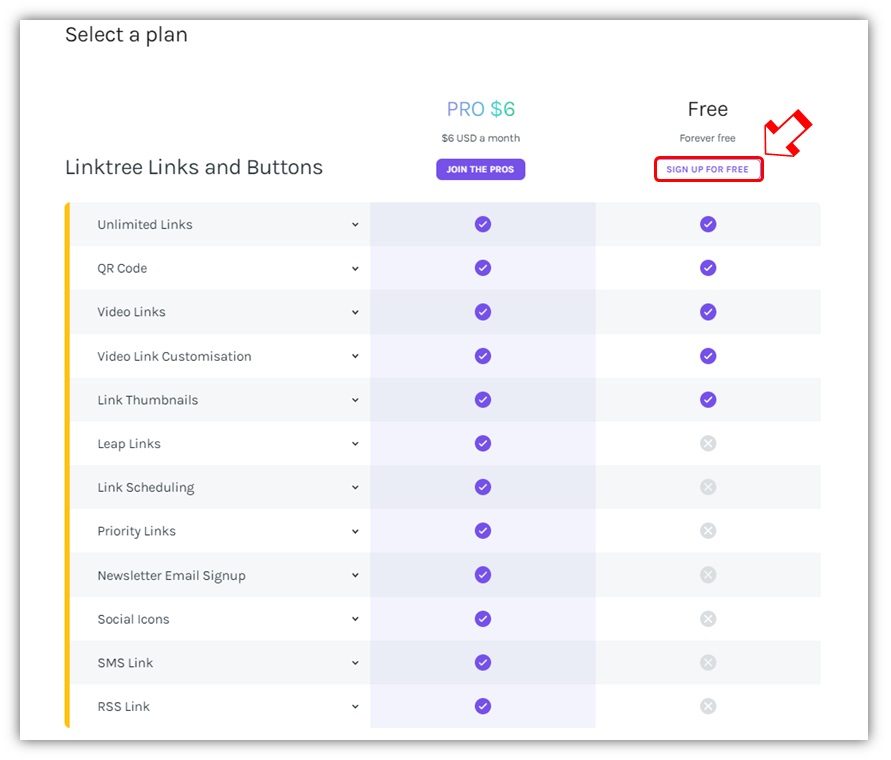The image size is (891, 760).
Task: Click Free unavailable X for Social Icons
Action: [x=708, y=618]
